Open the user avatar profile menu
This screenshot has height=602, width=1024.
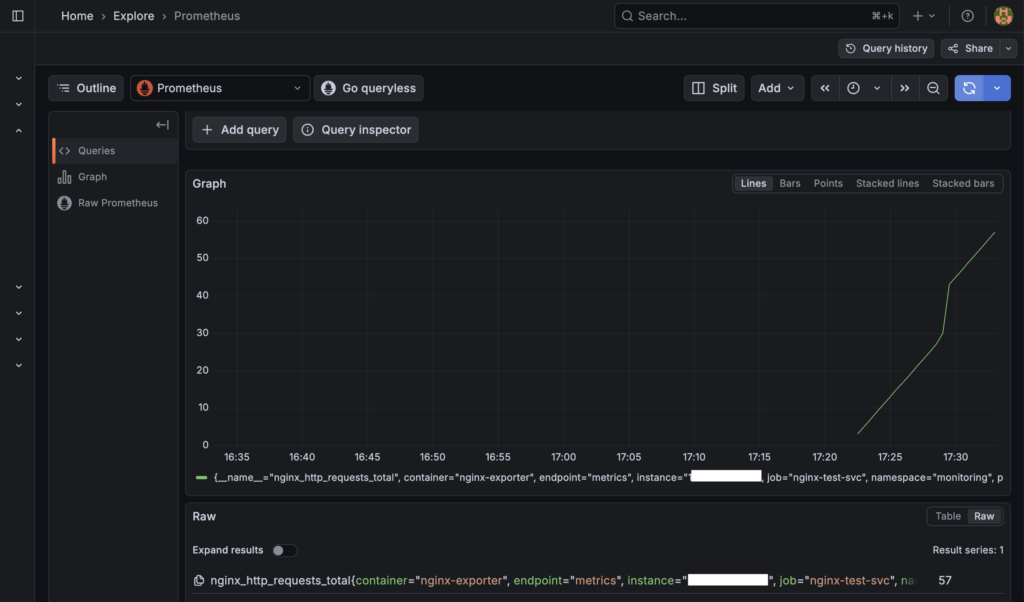[x=1003, y=16]
